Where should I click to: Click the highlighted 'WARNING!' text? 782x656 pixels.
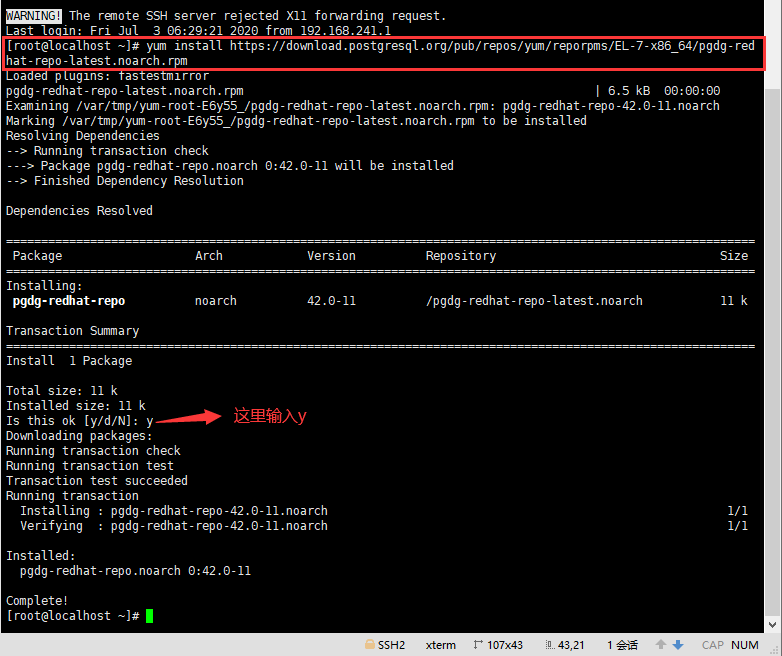pos(34,16)
